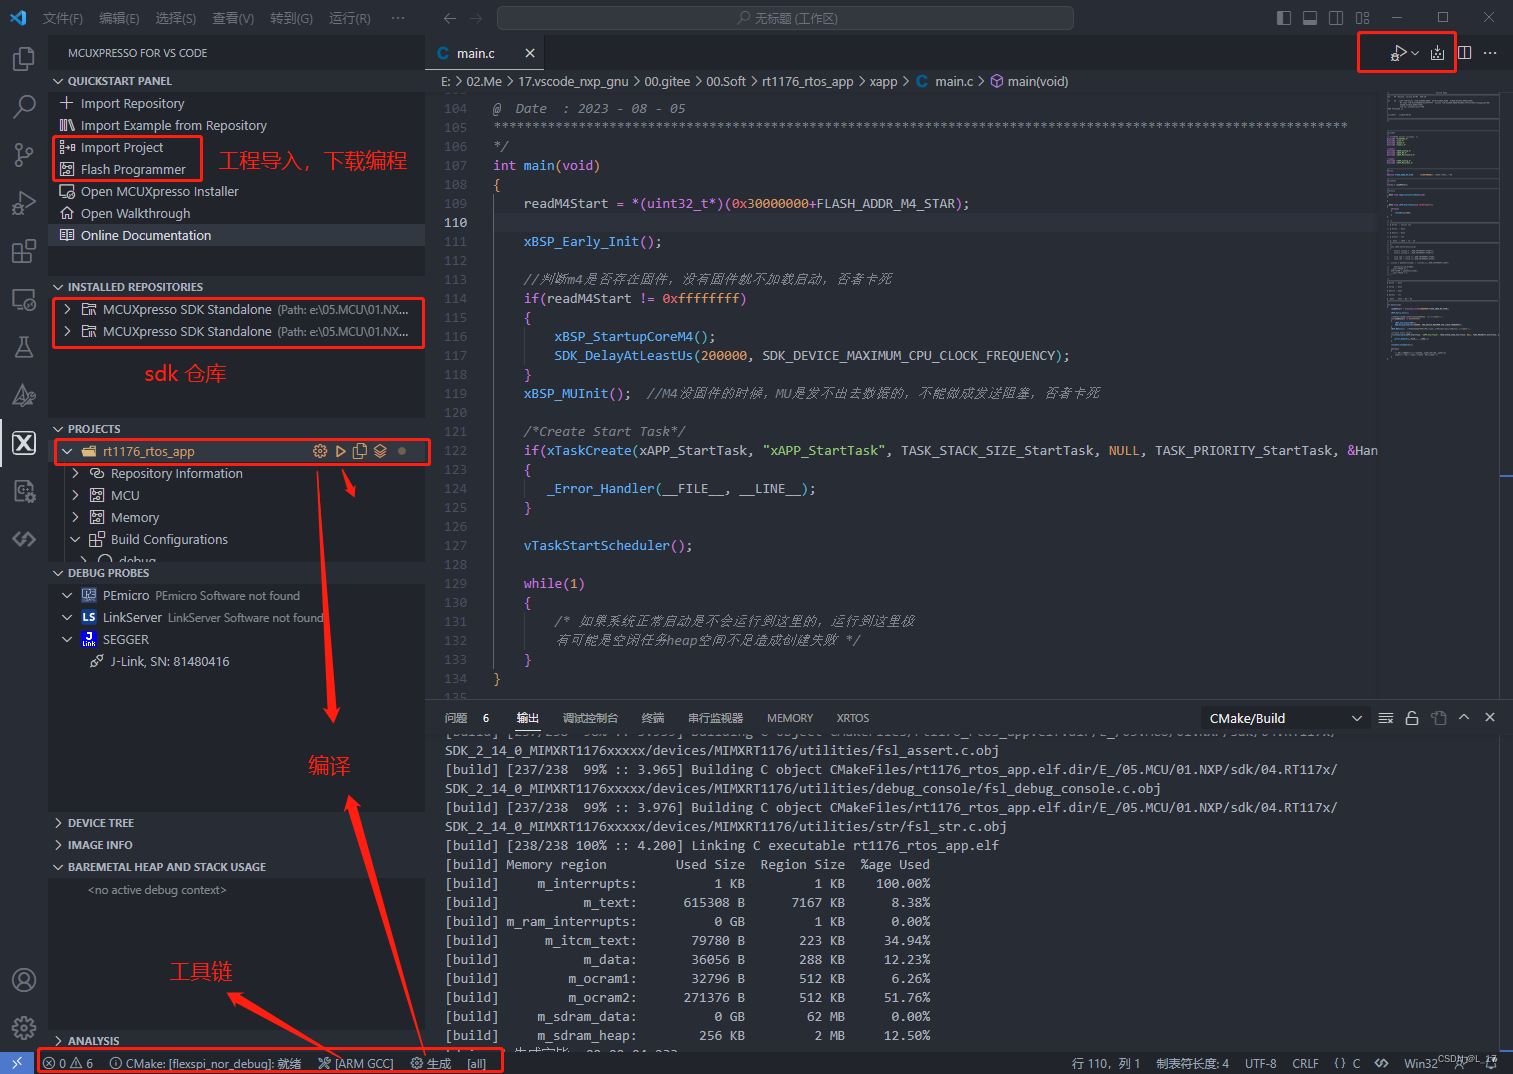Change UTF-8 encoding in status bar
The width and height of the screenshot is (1513, 1074).
[x=1260, y=1063]
